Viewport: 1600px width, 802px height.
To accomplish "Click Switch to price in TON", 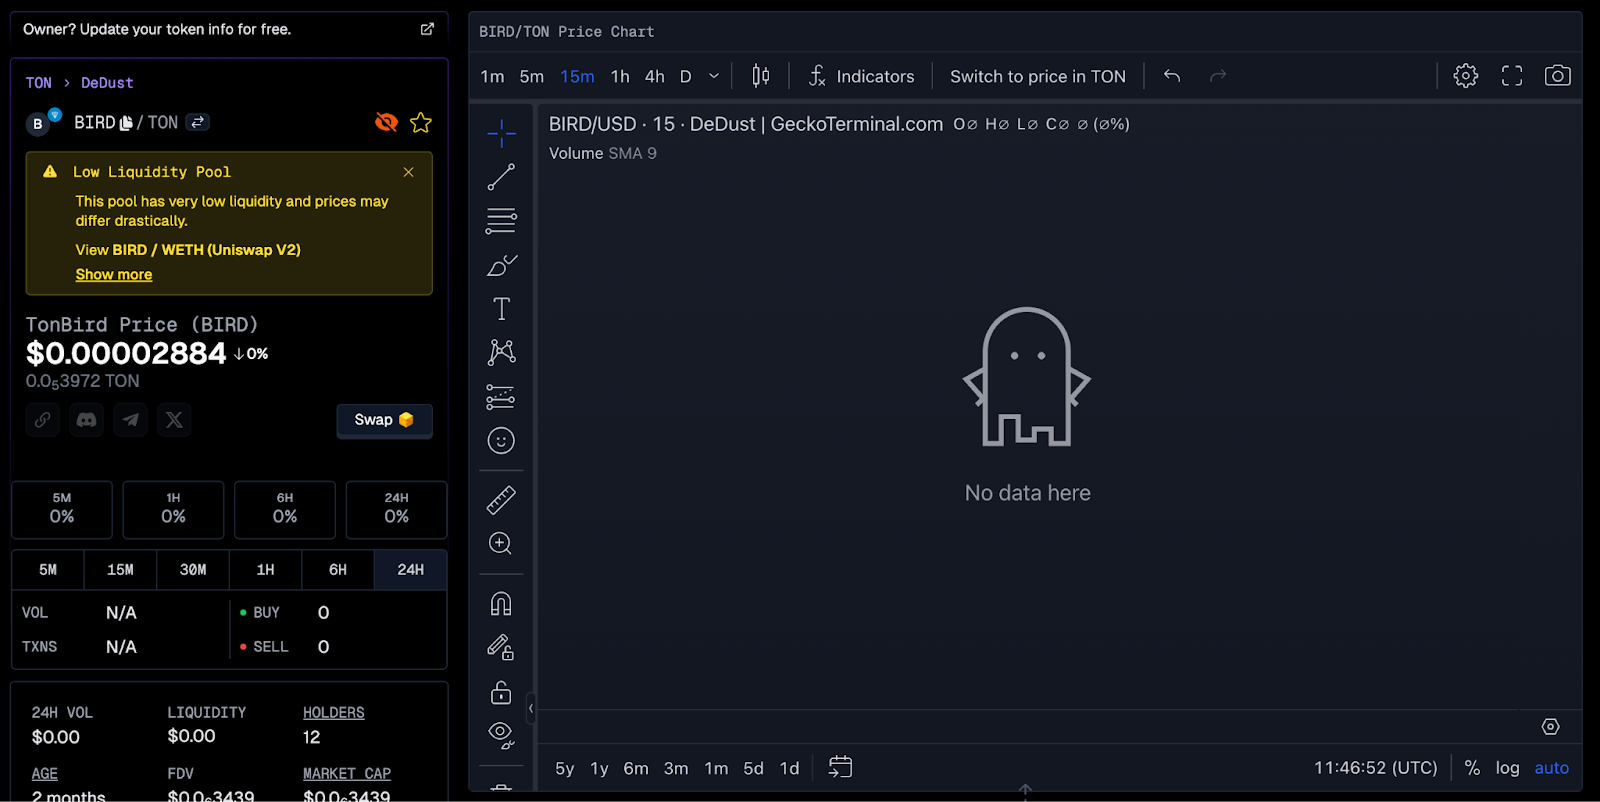I will click(x=1038, y=76).
